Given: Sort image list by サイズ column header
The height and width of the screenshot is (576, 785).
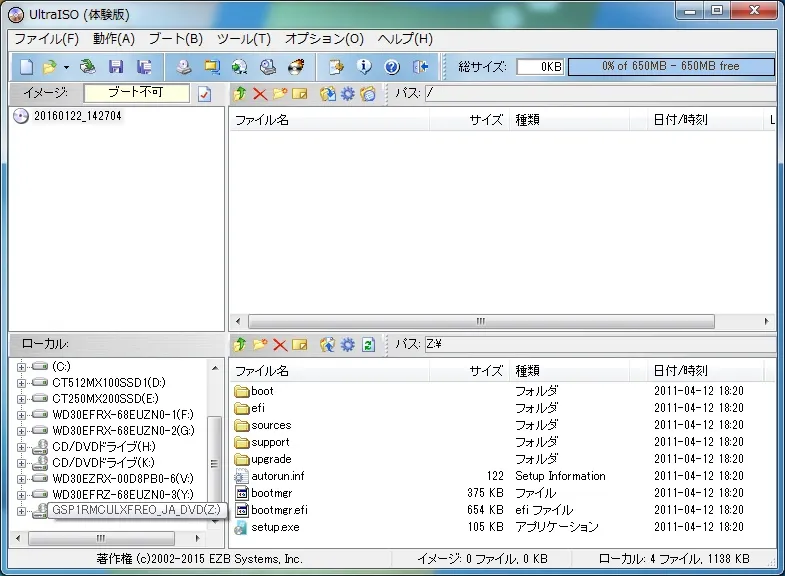Looking at the screenshot, I should pos(469,120).
